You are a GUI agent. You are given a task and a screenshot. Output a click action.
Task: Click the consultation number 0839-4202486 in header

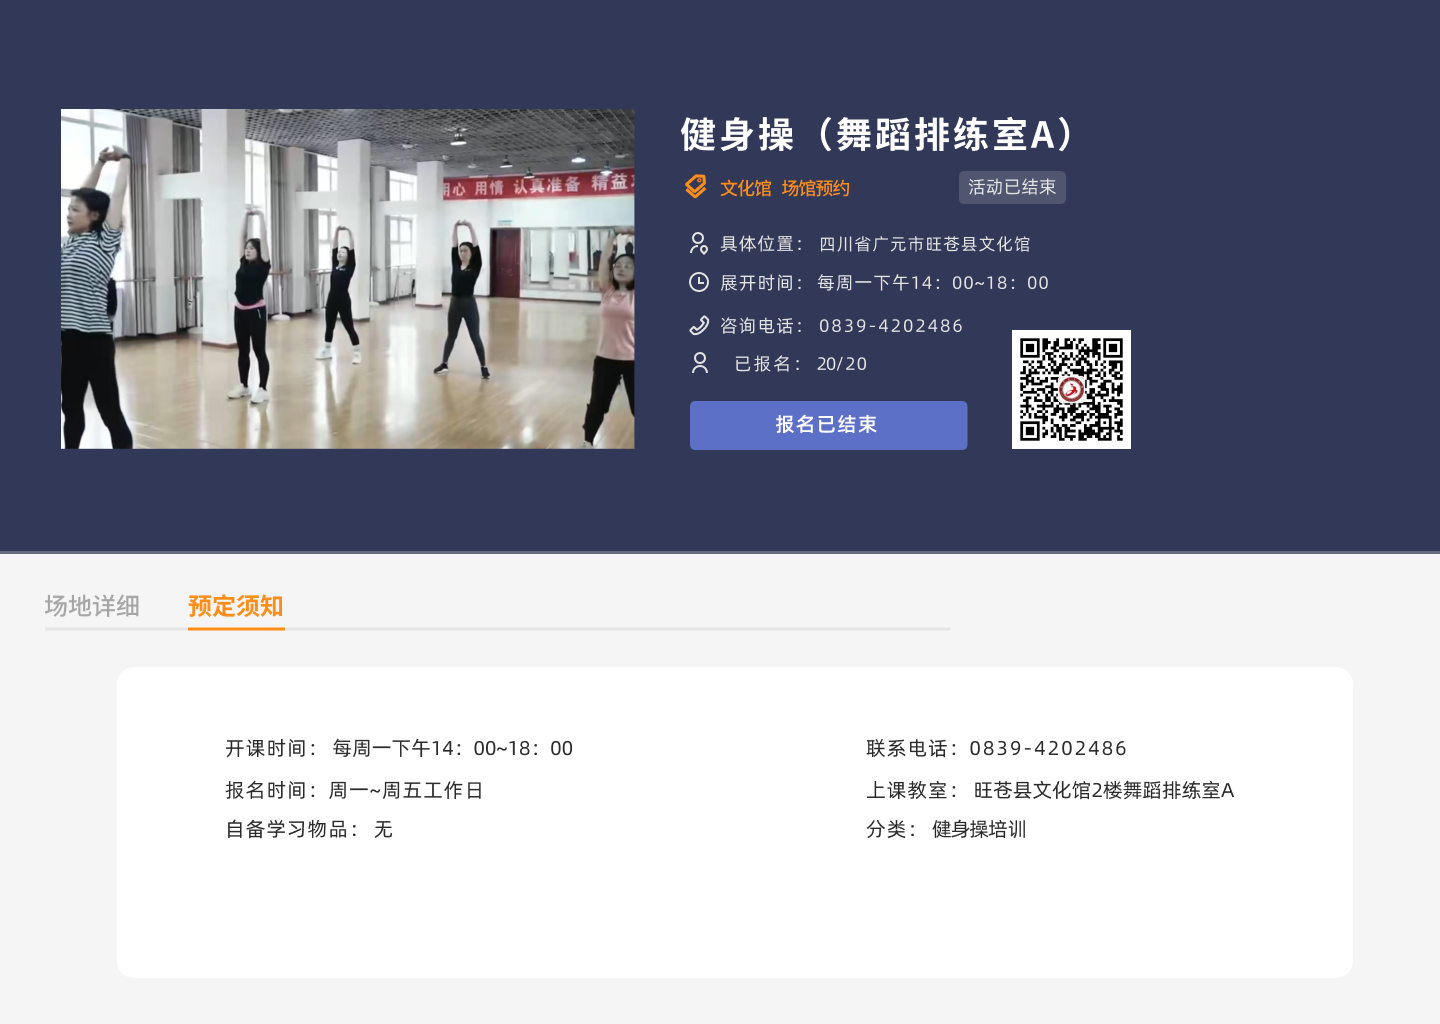[890, 326]
